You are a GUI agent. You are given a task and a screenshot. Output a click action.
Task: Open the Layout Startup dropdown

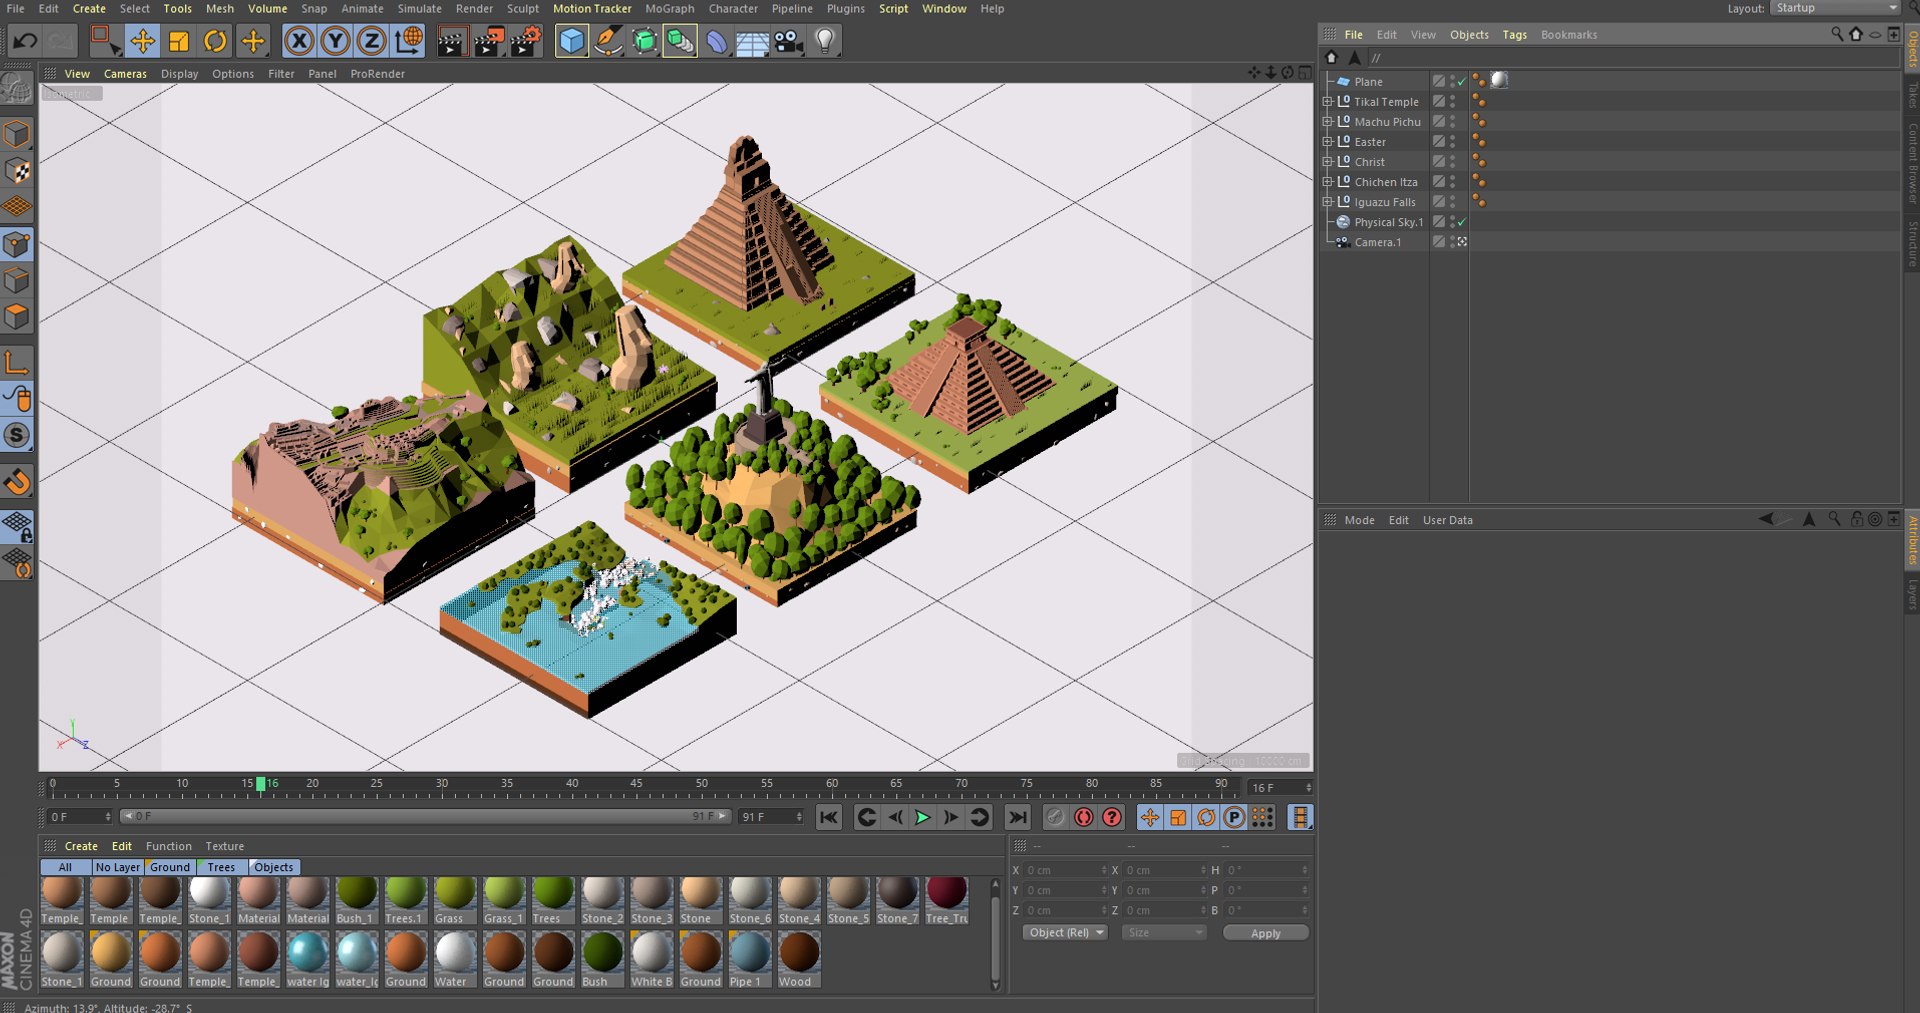tap(1834, 8)
